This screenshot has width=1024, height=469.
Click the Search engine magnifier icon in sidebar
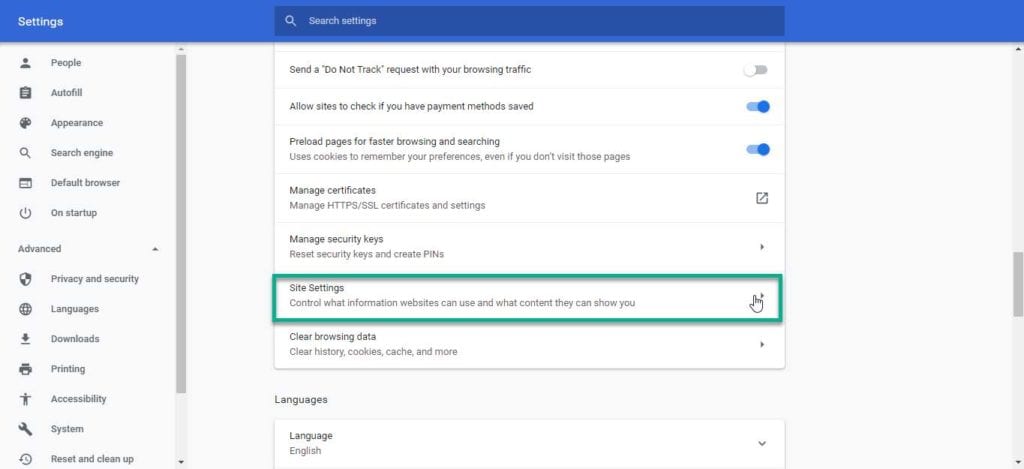(x=25, y=153)
